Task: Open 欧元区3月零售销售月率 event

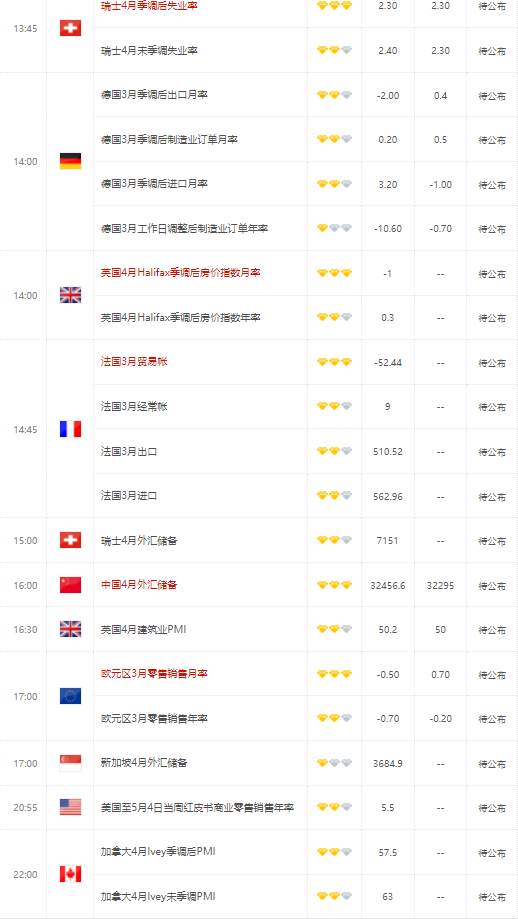Action: (x=154, y=674)
